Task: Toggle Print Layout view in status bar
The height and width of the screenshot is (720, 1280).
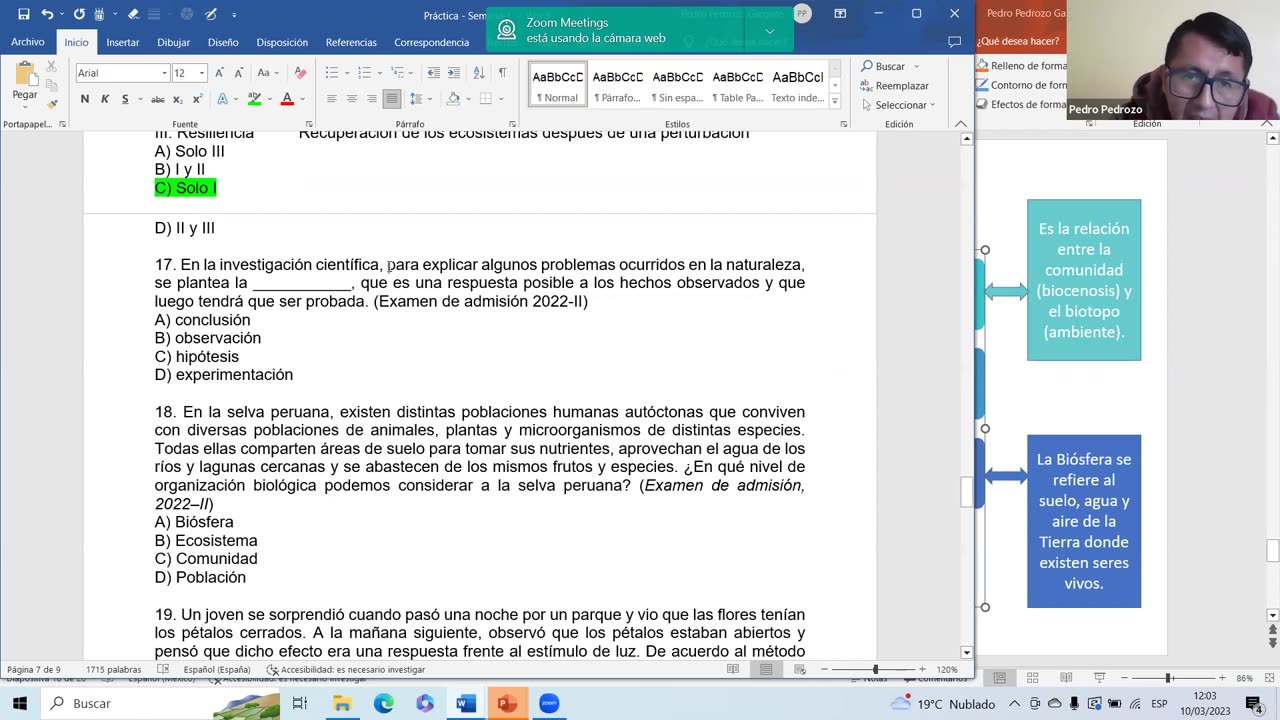Action: coord(765,669)
